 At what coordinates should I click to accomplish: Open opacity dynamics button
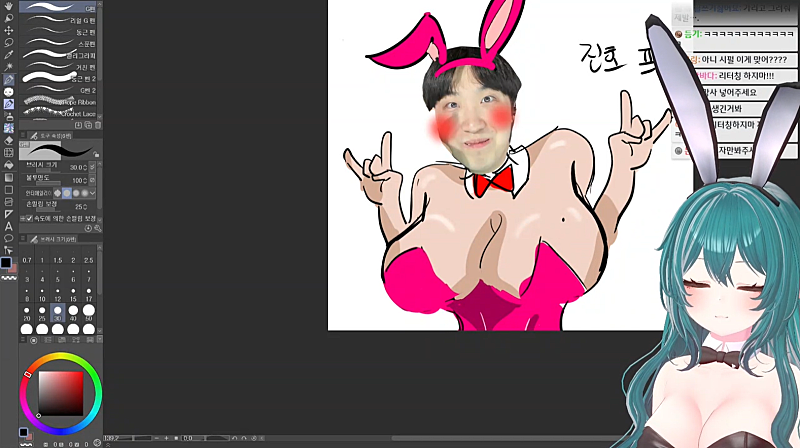point(92,181)
